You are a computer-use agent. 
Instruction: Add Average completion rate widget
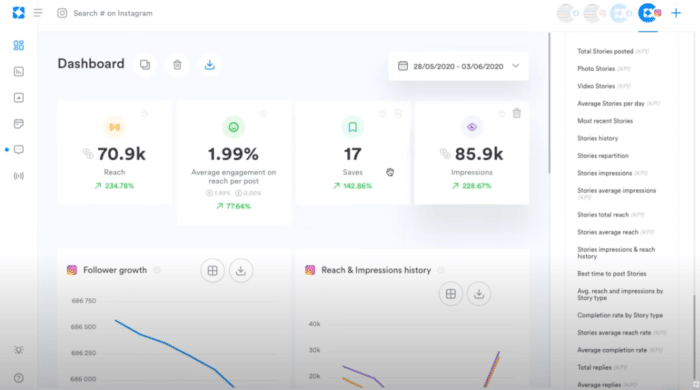[620, 350]
